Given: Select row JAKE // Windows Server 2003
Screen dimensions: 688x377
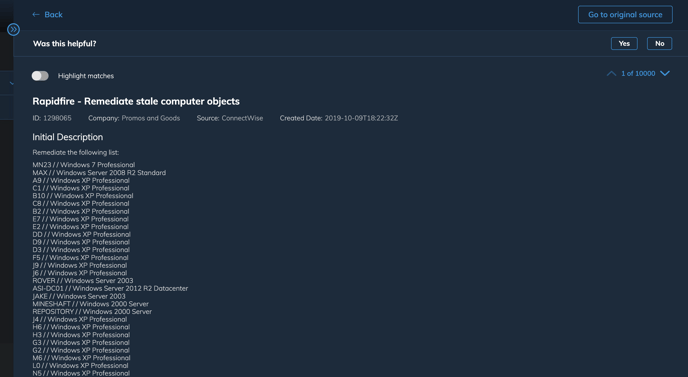Looking at the screenshot, I should point(79,296).
